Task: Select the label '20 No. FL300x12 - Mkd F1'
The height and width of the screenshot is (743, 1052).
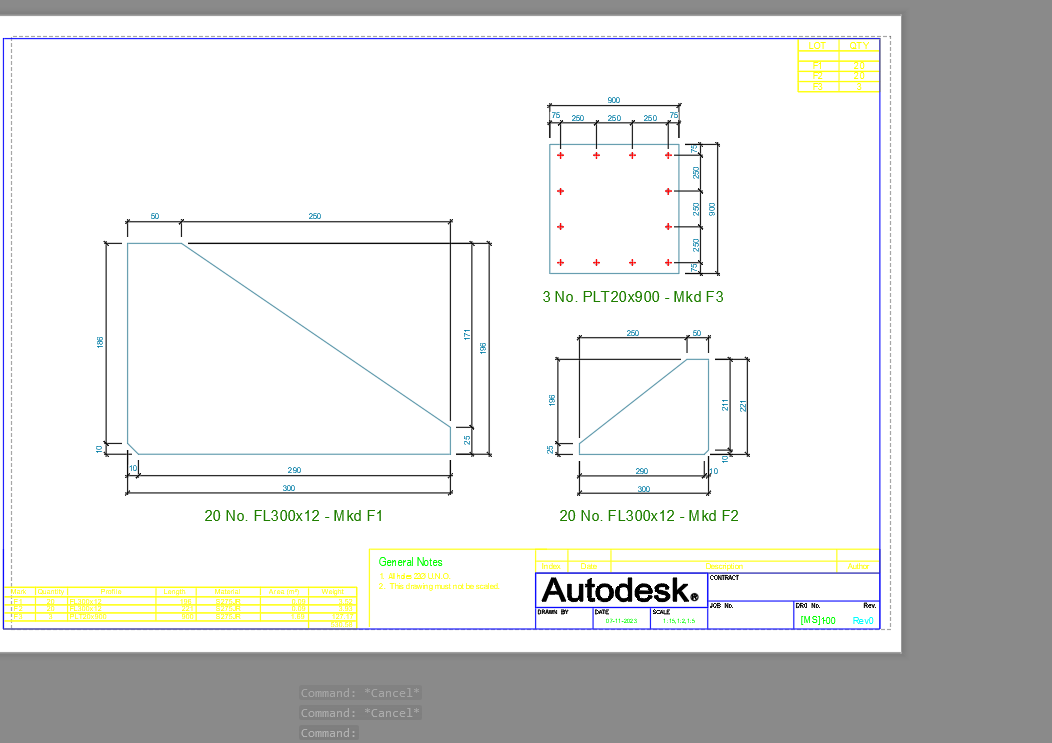Action: (x=293, y=516)
